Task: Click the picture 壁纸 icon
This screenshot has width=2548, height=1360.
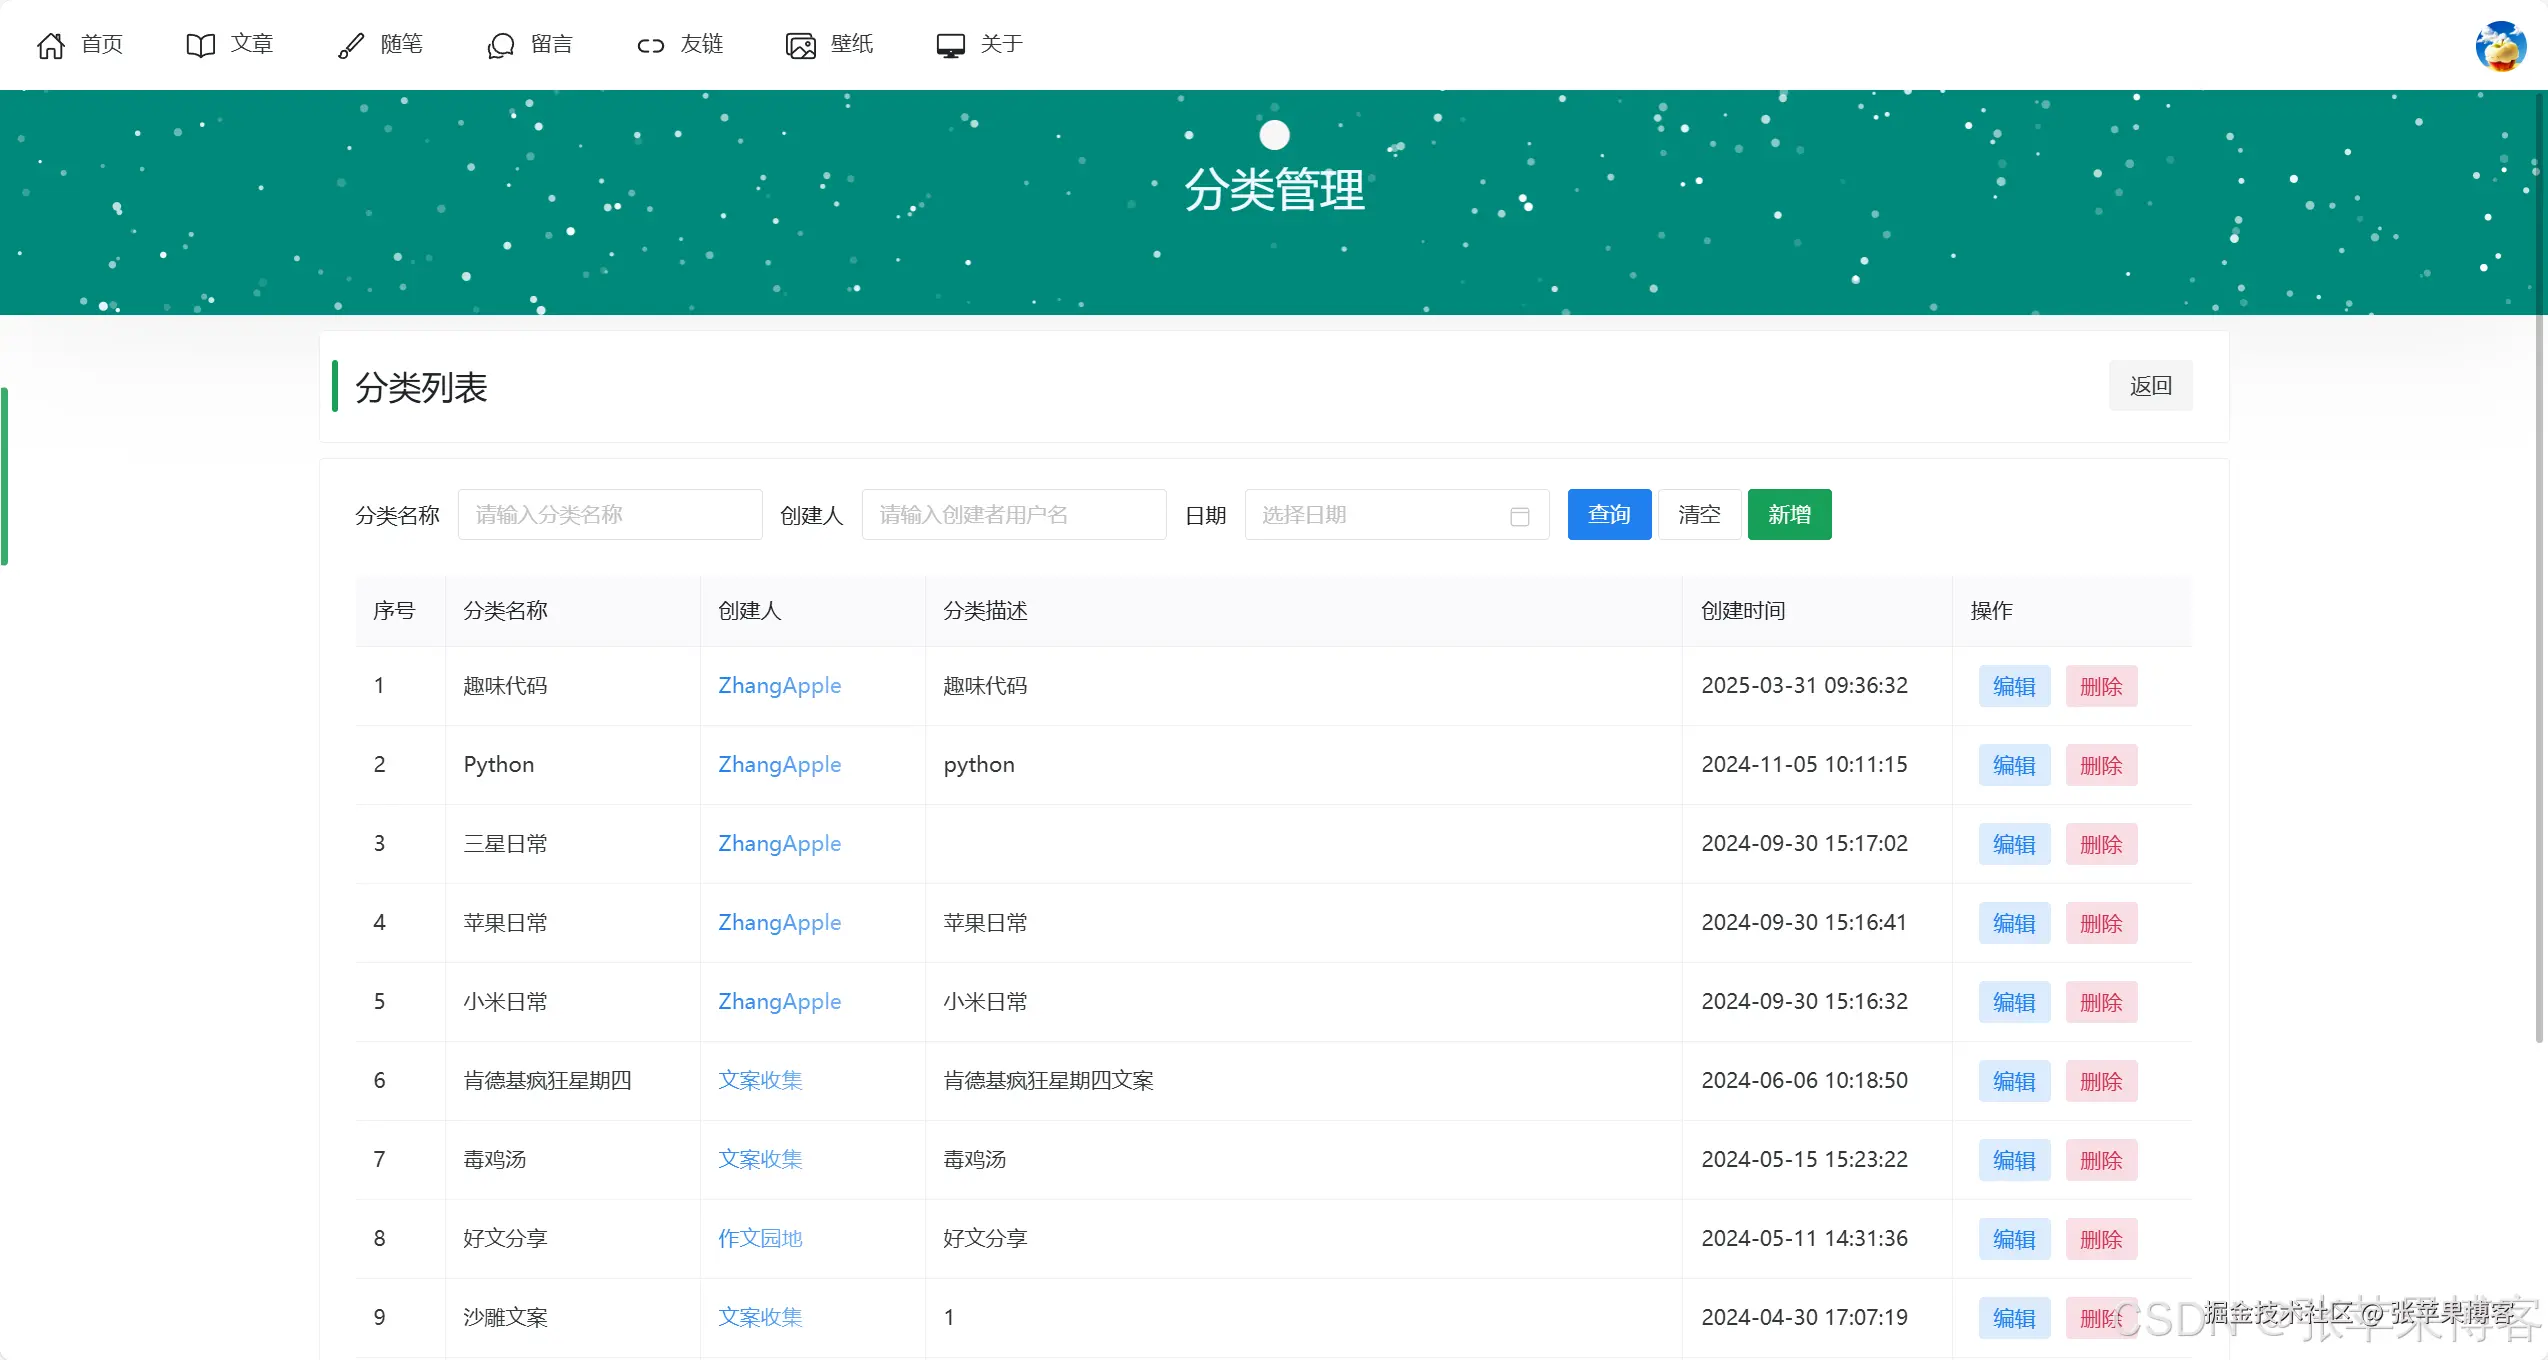Action: click(801, 45)
